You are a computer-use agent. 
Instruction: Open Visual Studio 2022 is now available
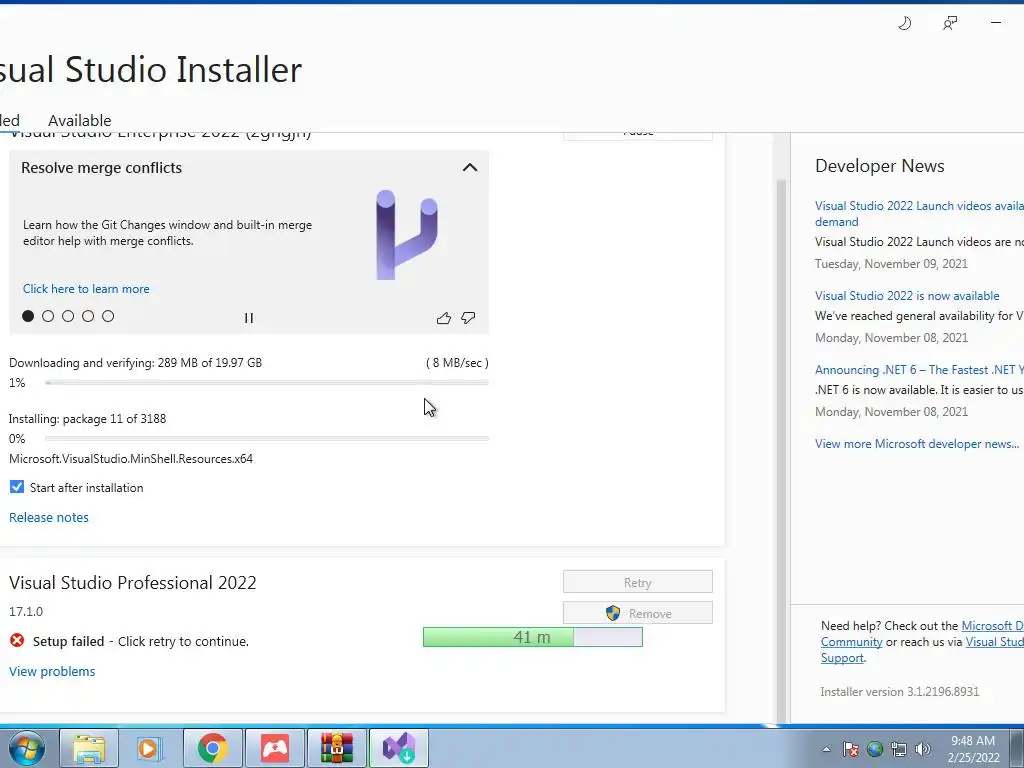(907, 296)
